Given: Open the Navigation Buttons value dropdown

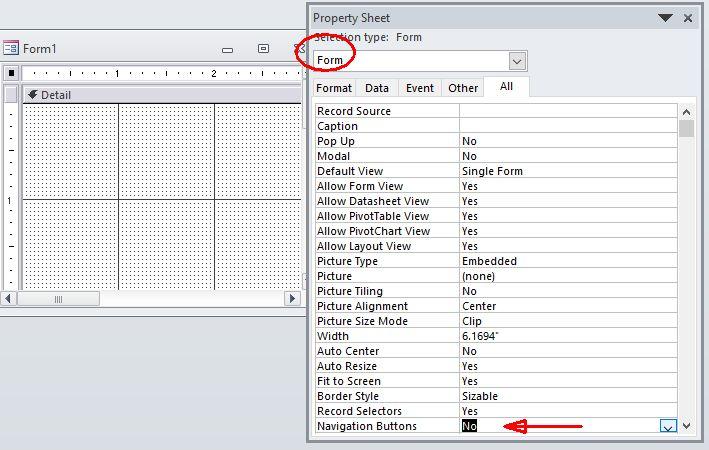Looking at the screenshot, I should [x=668, y=427].
